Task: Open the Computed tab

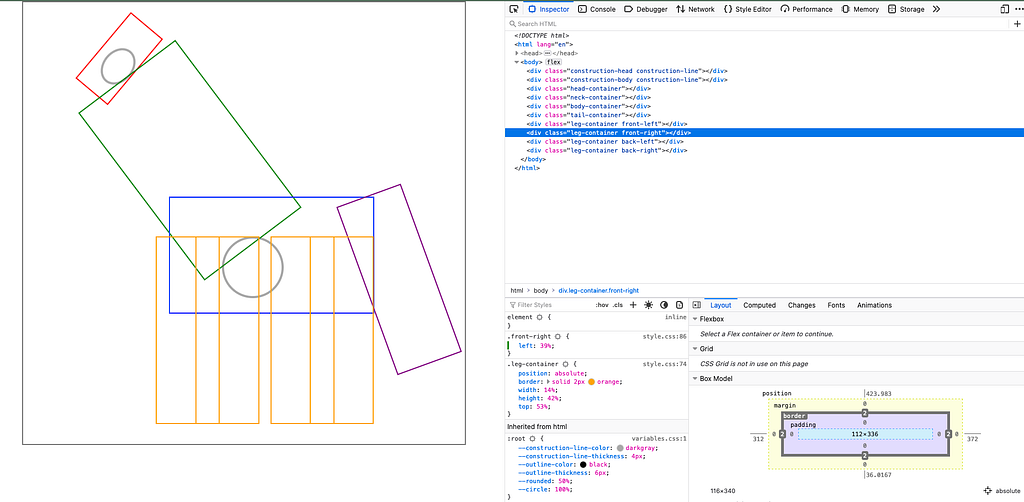Action: pyautogui.click(x=759, y=305)
